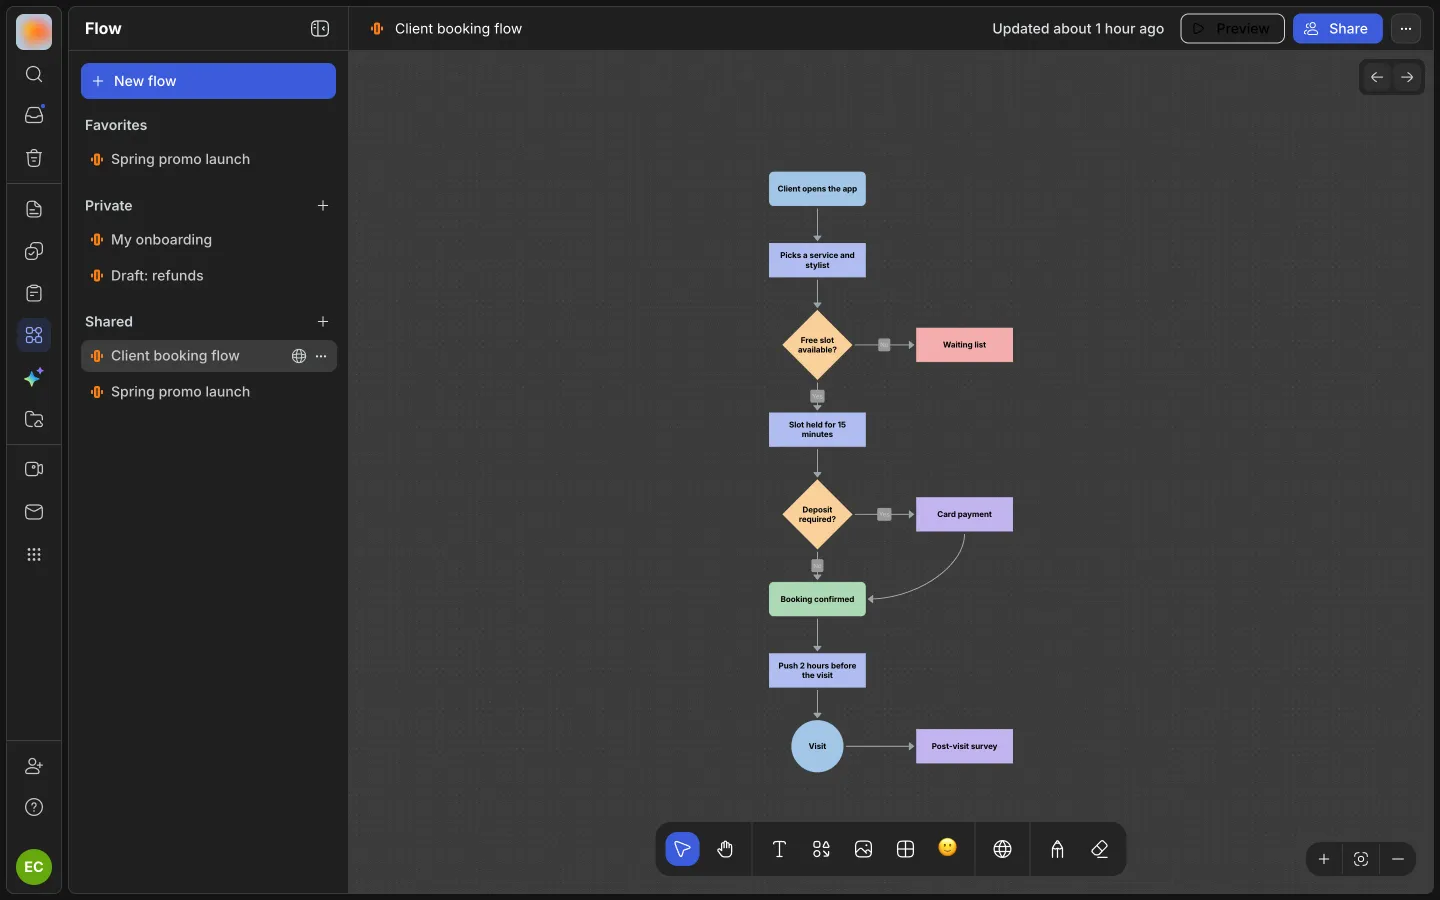
Task: Open the AI sparkle assistant icon
Action: (34, 377)
